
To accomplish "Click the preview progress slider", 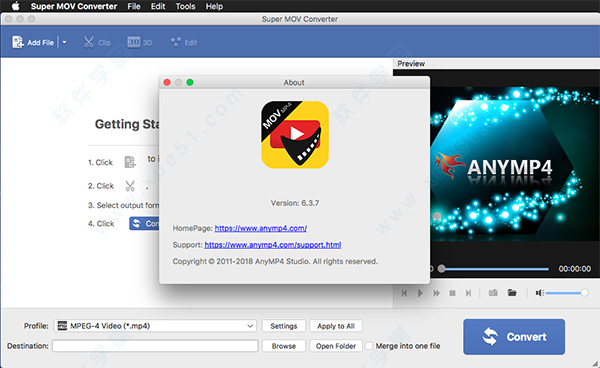I will (494, 269).
